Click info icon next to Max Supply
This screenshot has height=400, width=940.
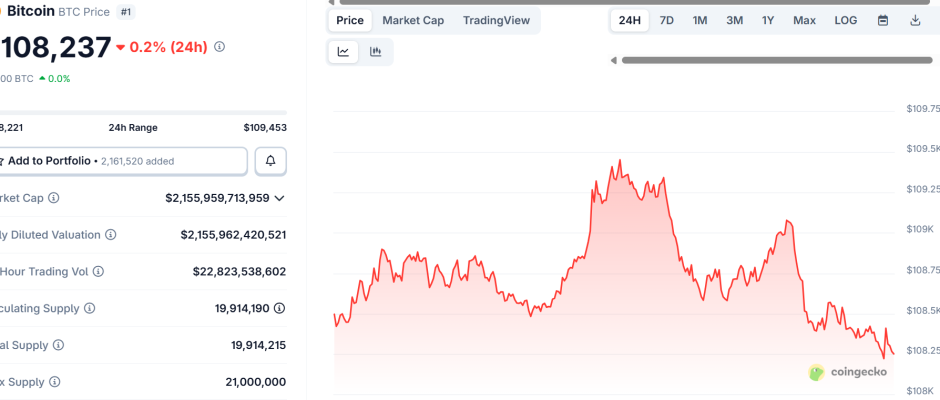point(54,382)
